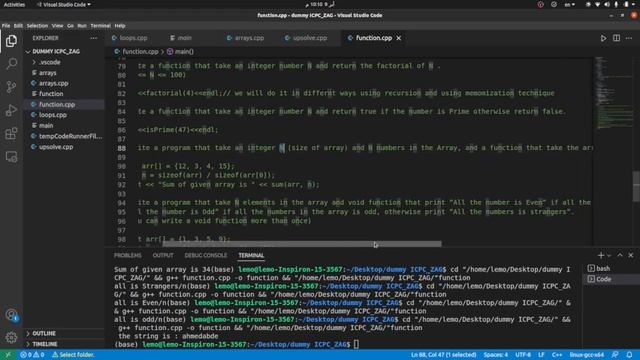Open the Terminal menu
Screen dimensions: 640x360
click(100, 25)
